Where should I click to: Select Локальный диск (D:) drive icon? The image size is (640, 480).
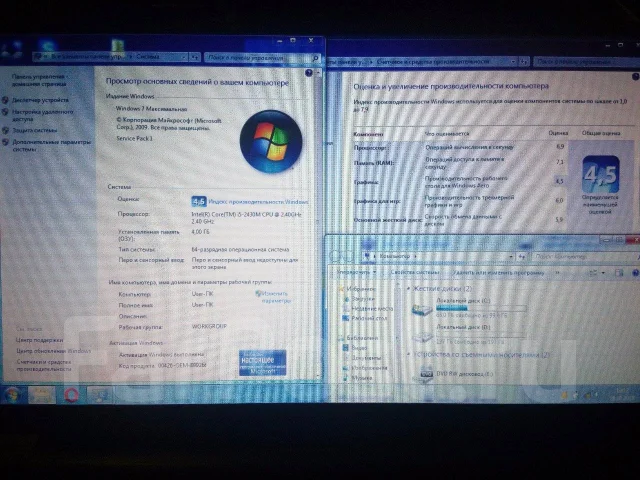pos(422,336)
